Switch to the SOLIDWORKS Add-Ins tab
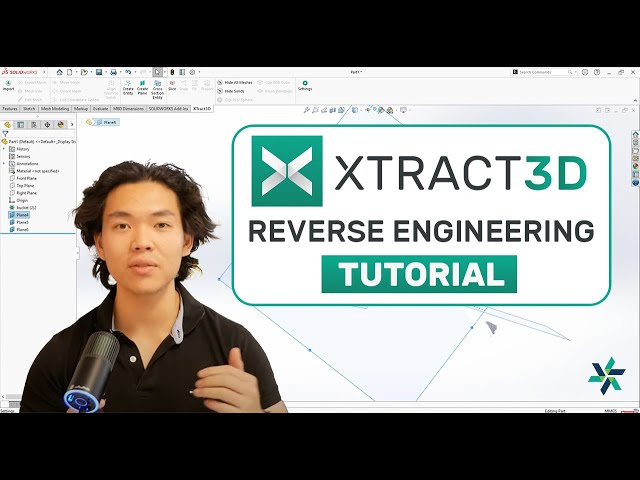The height and width of the screenshot is (480, 640). (x=168, y=109)
